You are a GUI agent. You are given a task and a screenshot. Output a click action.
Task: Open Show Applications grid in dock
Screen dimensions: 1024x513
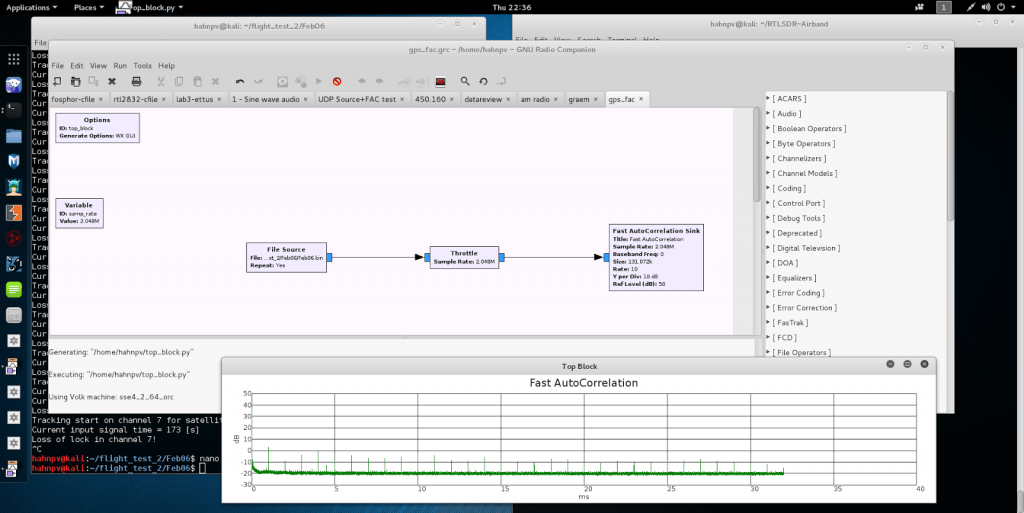click(14, 59)
